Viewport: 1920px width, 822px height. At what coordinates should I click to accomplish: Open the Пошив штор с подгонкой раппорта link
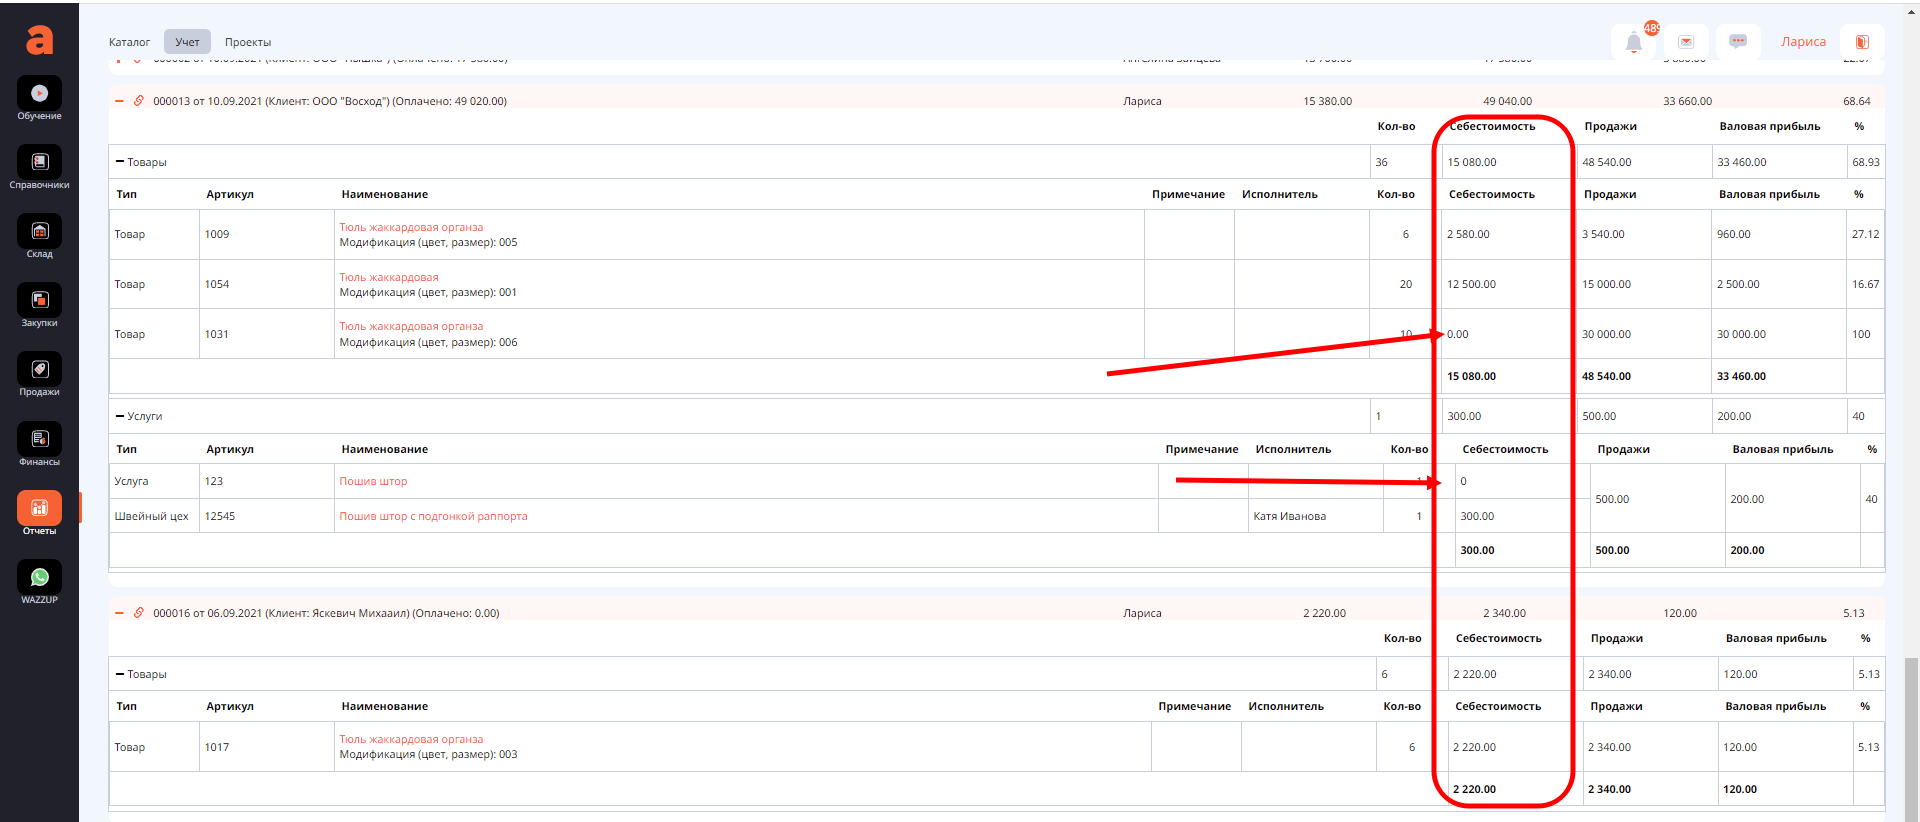click(433, 516)
